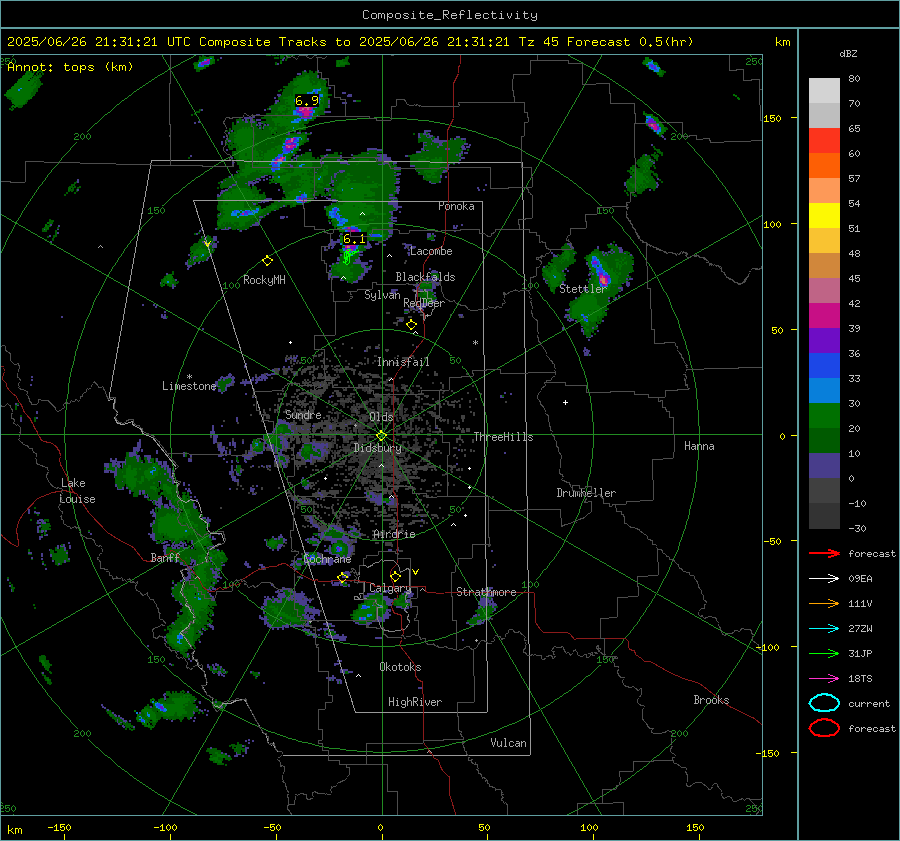Select the red 65 dBZ color swatch
The image size is (900, 841).
coord(824,140)
